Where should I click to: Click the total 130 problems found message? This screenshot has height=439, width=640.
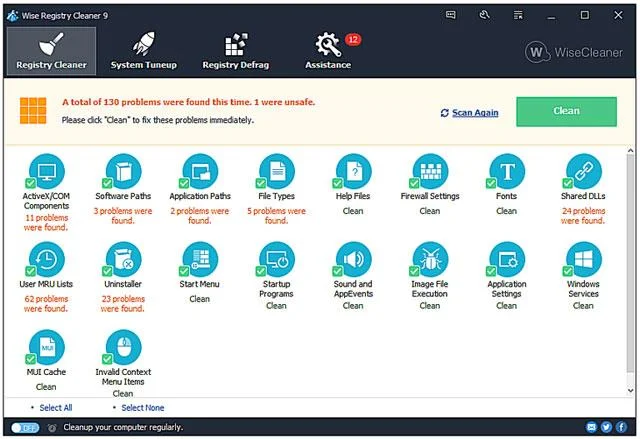189,102
